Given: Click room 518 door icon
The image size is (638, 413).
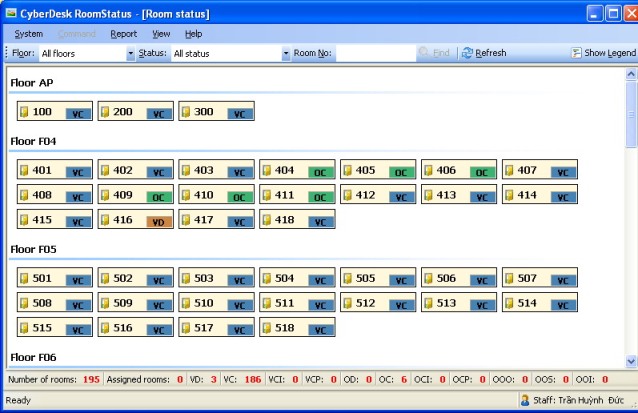Looking at the screenshot, I should point(267,327).
